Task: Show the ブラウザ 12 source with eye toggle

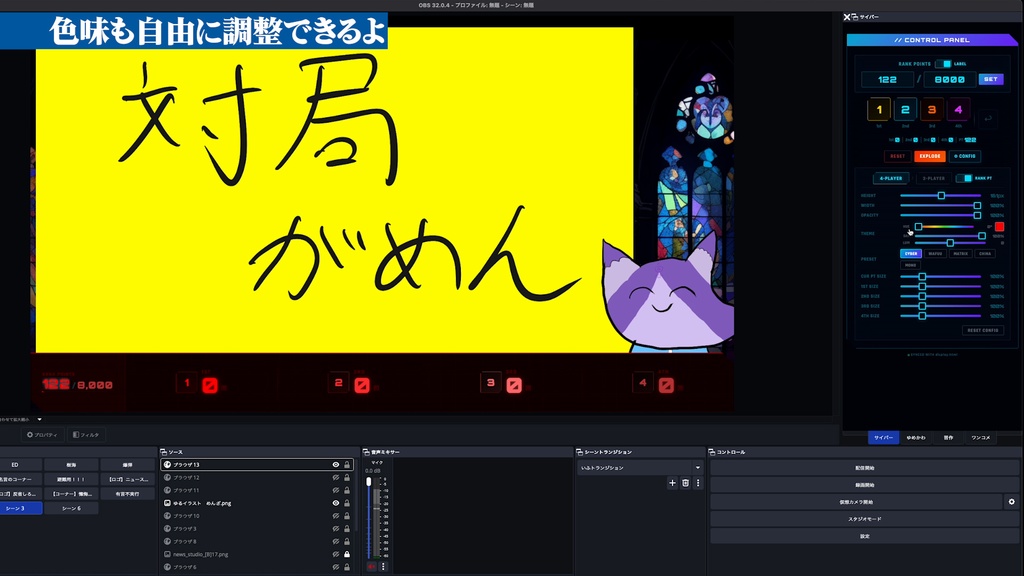Action: tap(338, 479)
